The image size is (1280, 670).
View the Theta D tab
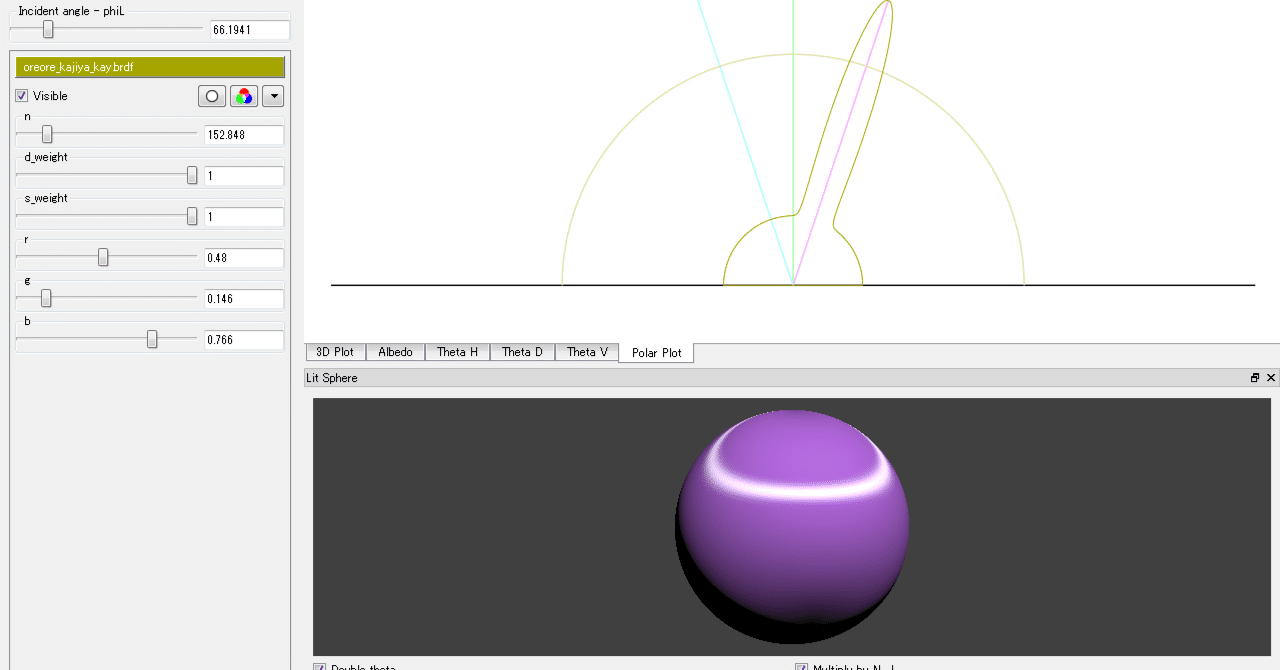click(x=521, y=352)
